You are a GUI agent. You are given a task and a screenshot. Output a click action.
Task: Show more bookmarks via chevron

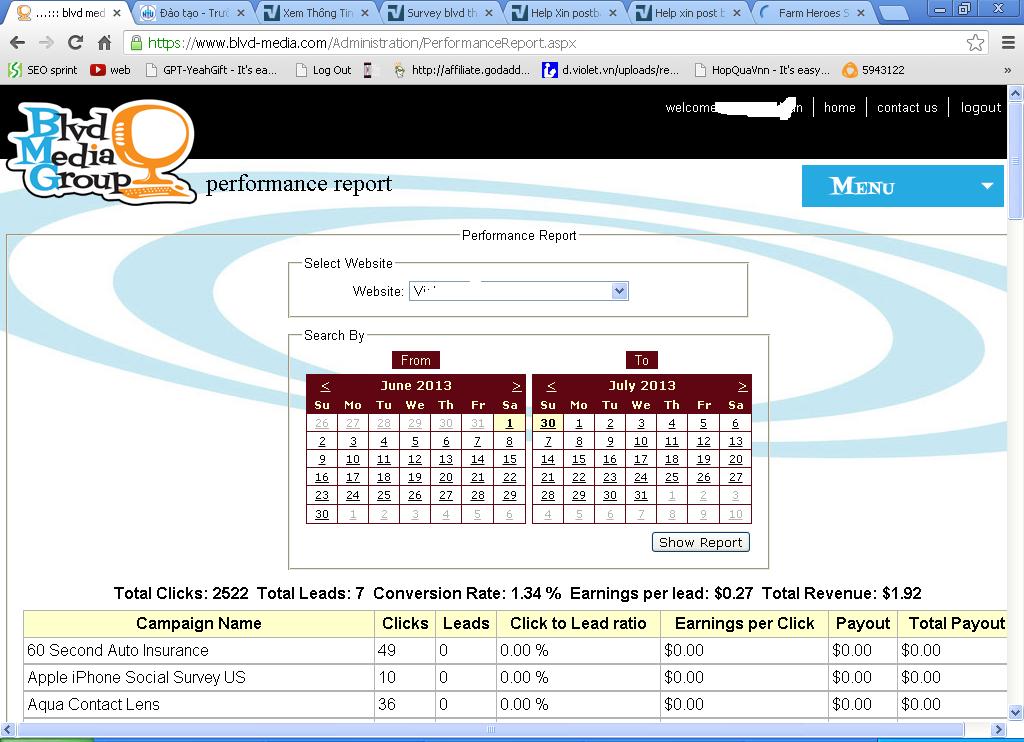(1008, 70)
